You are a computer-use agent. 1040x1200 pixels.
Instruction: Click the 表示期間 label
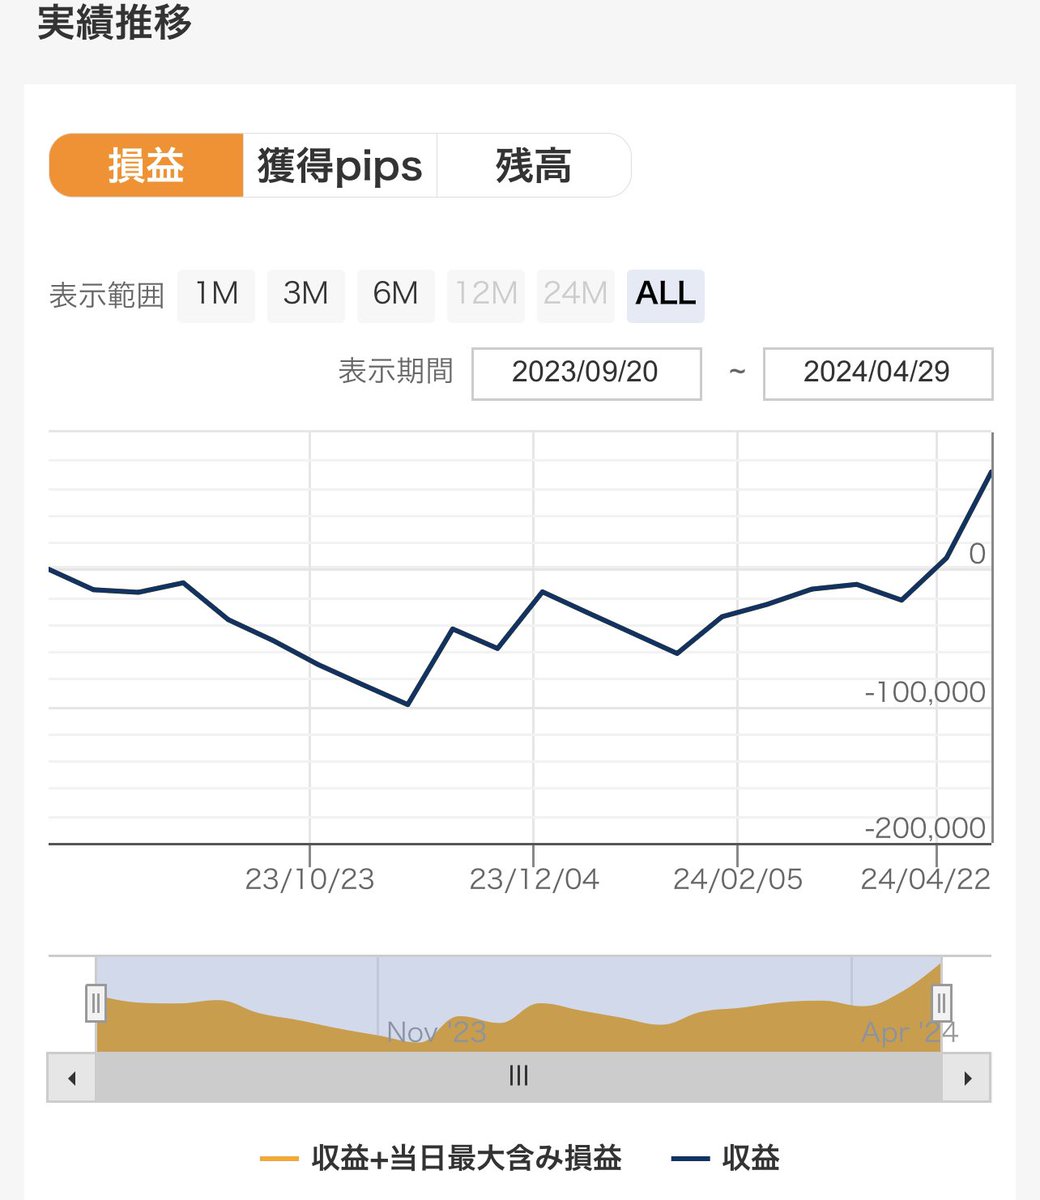(x=396, y=372)
